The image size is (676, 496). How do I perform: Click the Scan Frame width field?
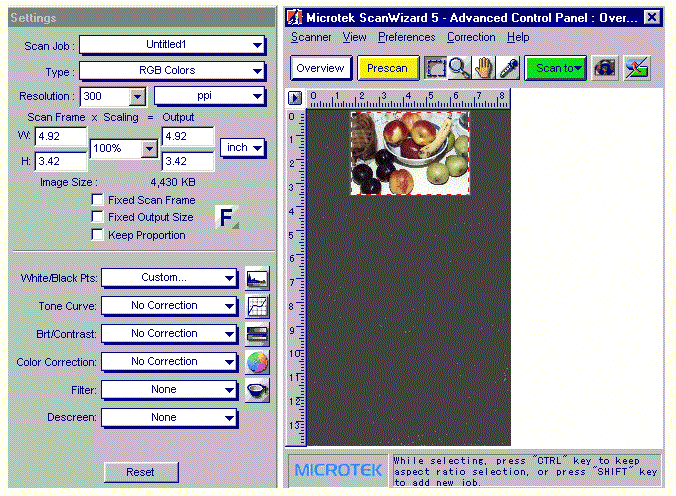click(61, 137)
